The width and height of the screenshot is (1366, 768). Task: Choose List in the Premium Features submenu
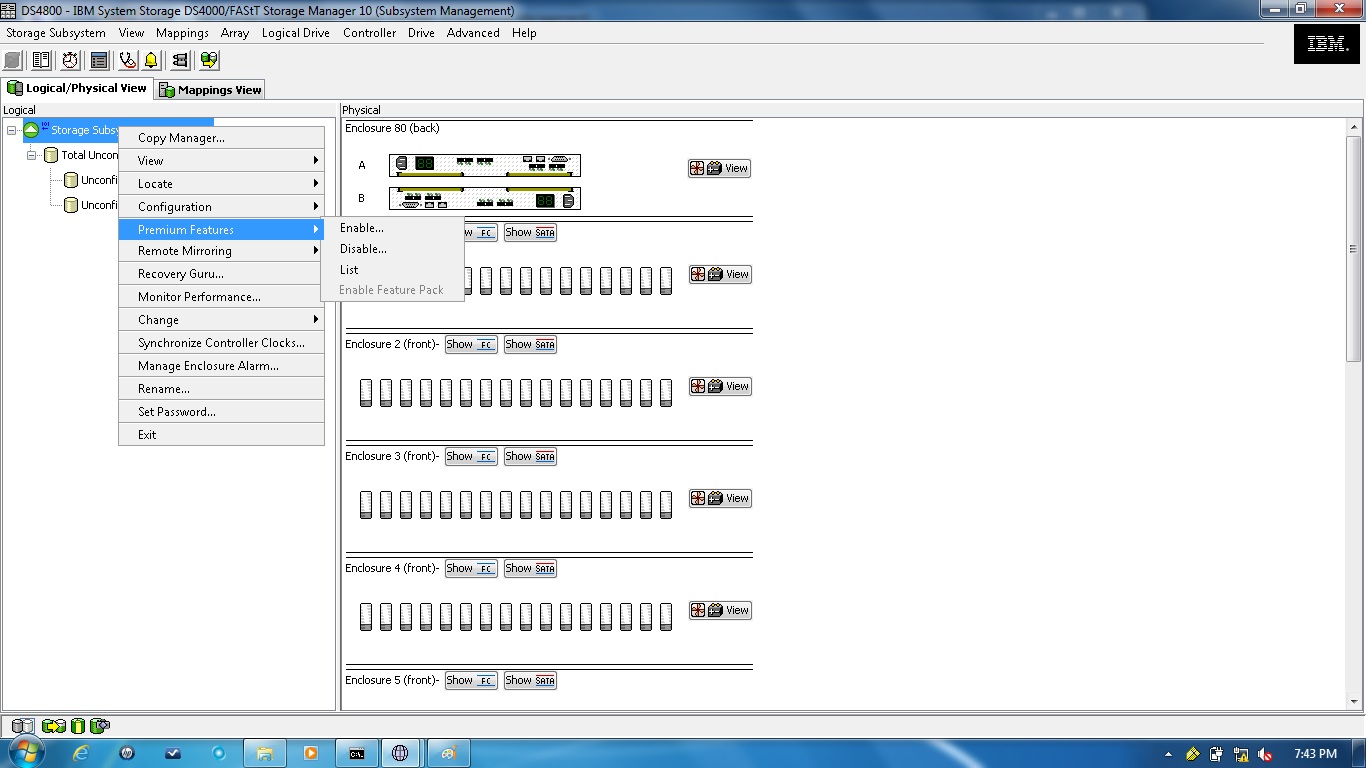click(x=392, y=269)
